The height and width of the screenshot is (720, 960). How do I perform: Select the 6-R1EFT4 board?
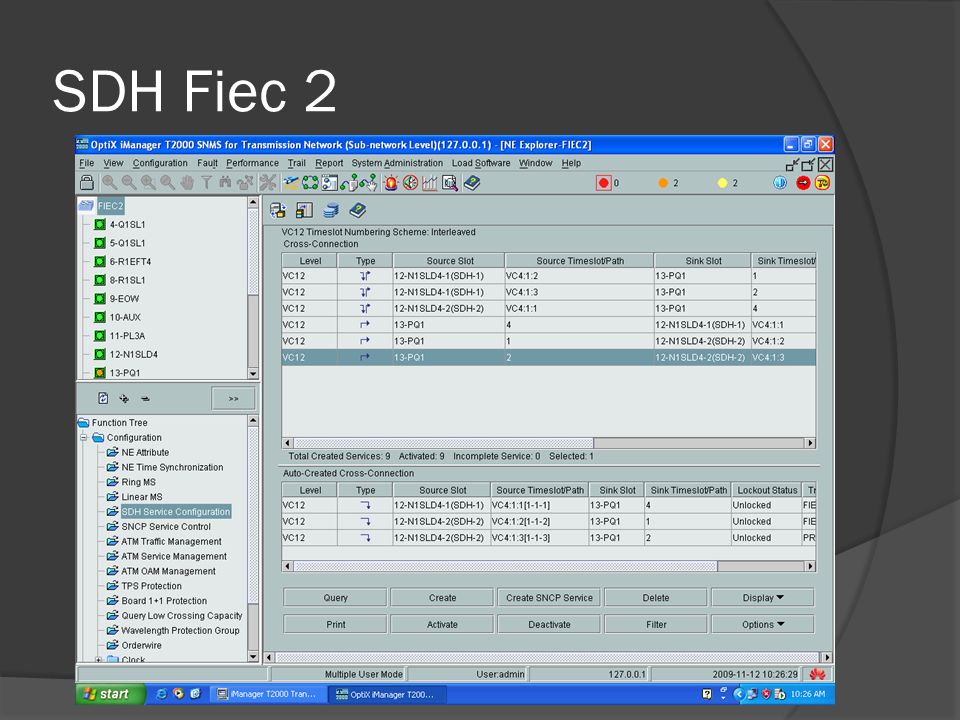pyautogui.click(x=130, y=261)
